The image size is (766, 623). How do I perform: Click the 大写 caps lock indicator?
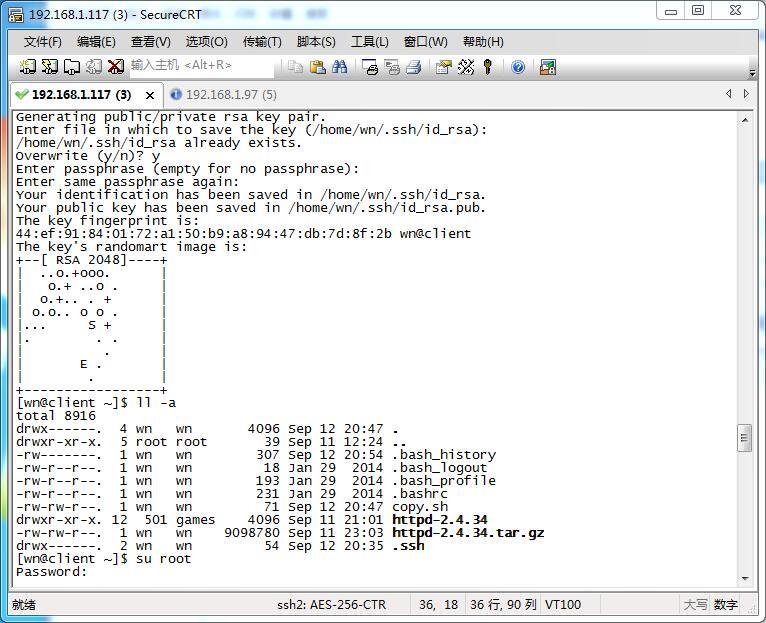click(695, 605)
